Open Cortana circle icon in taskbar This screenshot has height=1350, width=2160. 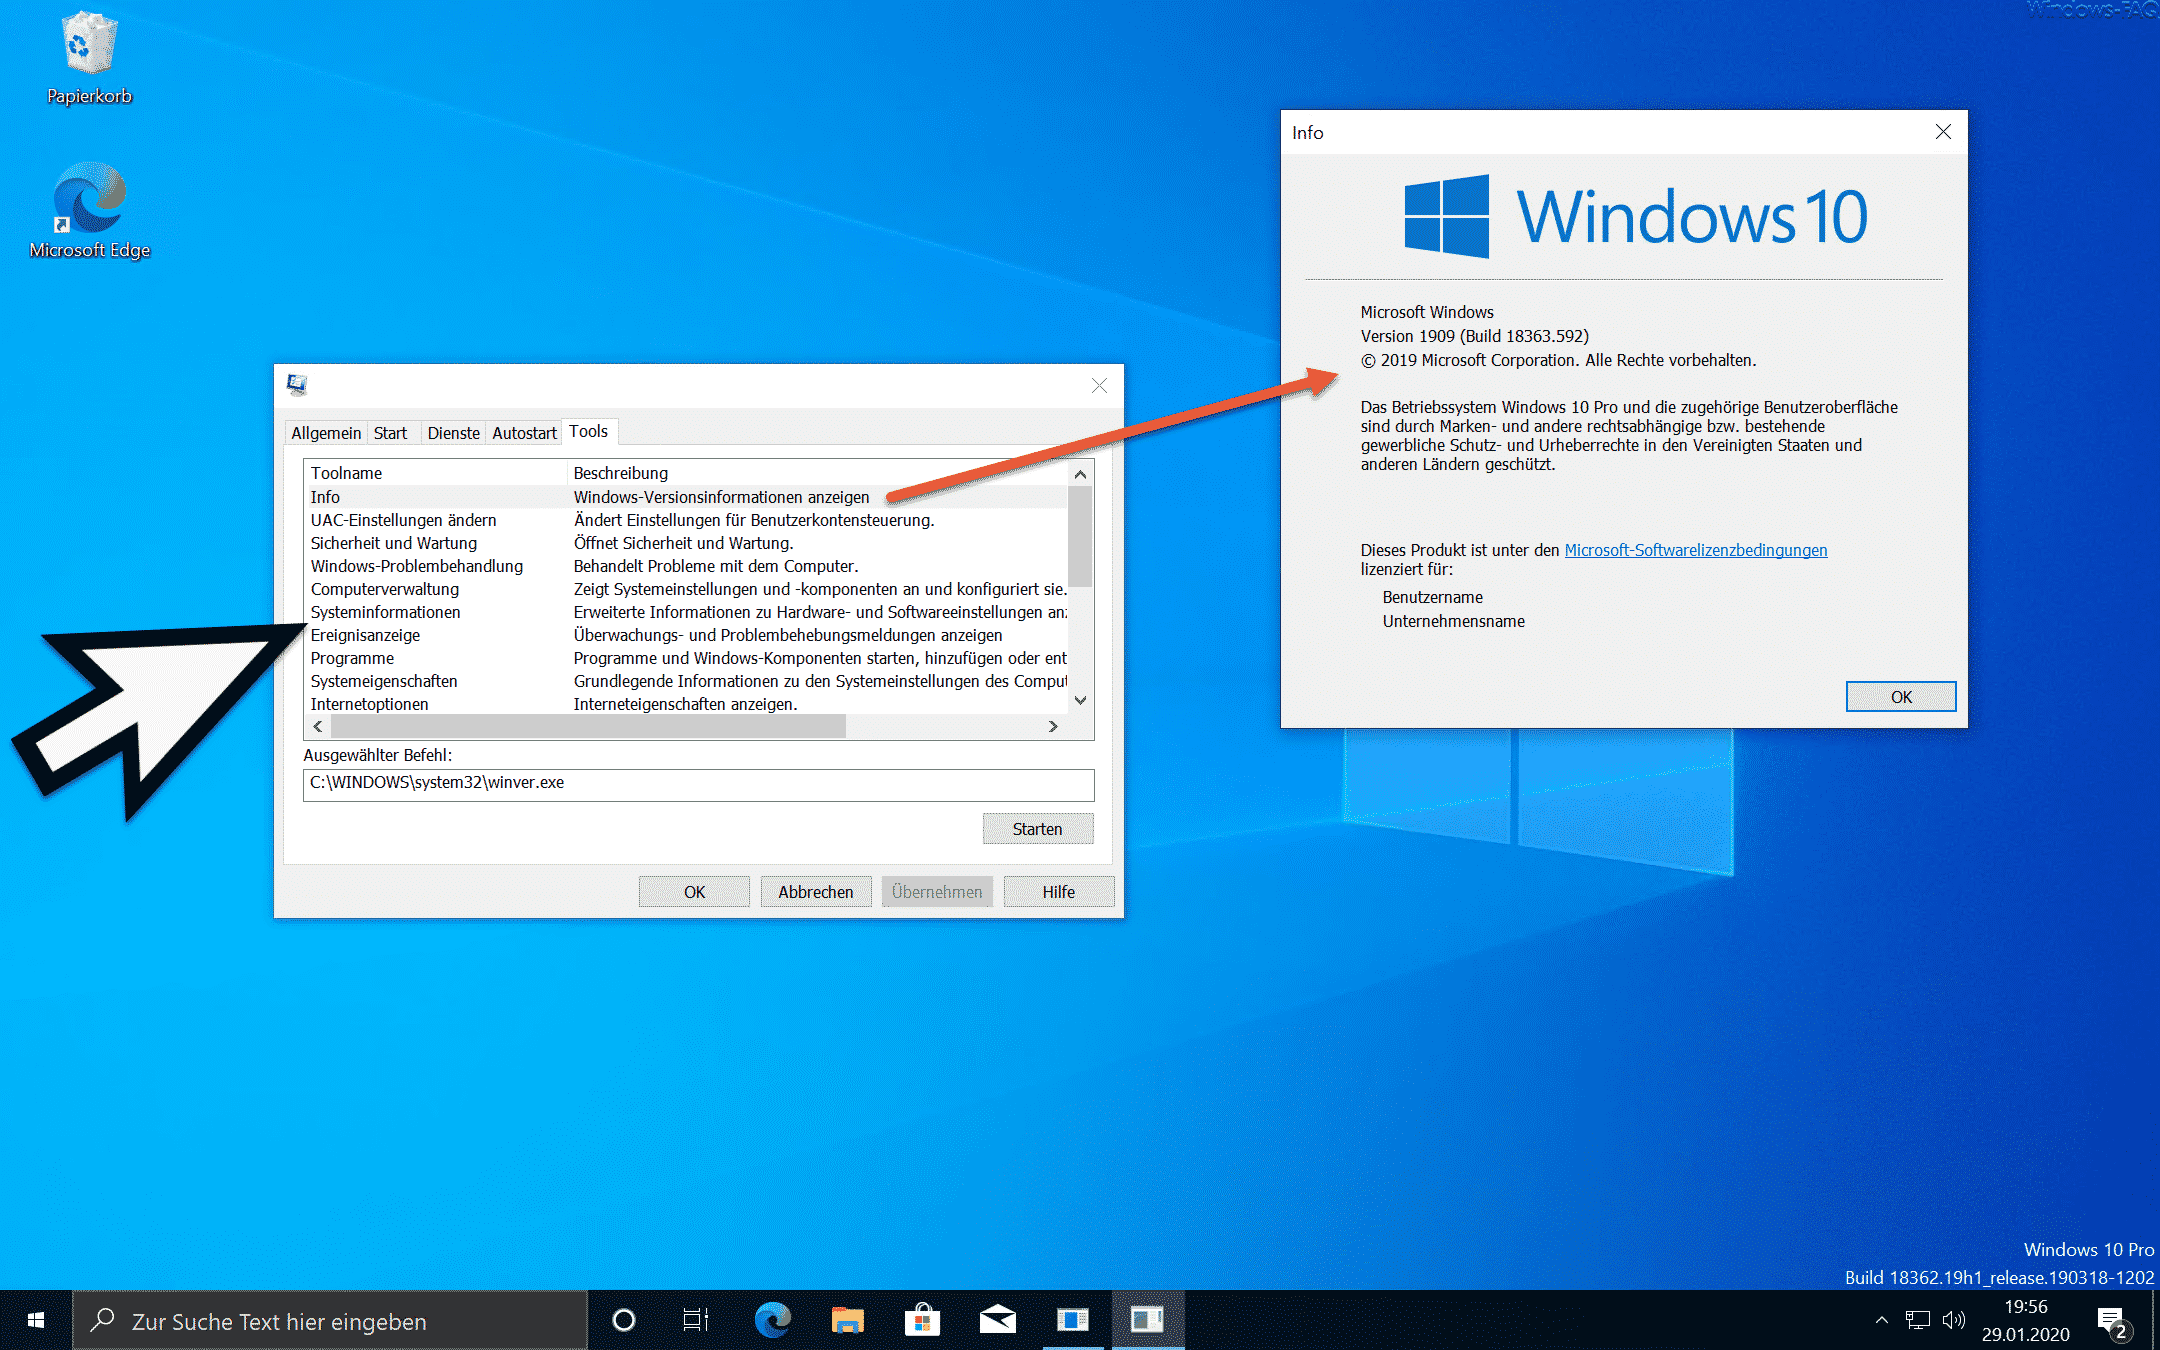623,1320
